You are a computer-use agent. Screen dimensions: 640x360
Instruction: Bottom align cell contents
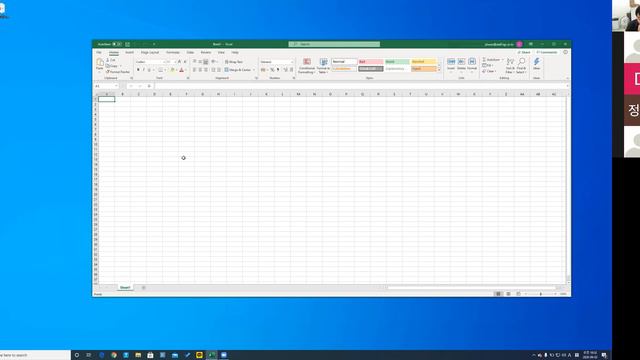(206, 62)
